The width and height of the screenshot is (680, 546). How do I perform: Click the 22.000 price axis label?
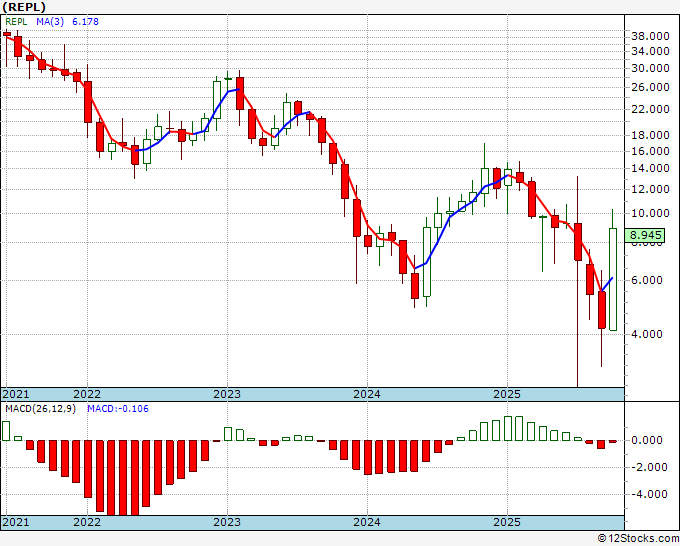click(x=650, y=109)
